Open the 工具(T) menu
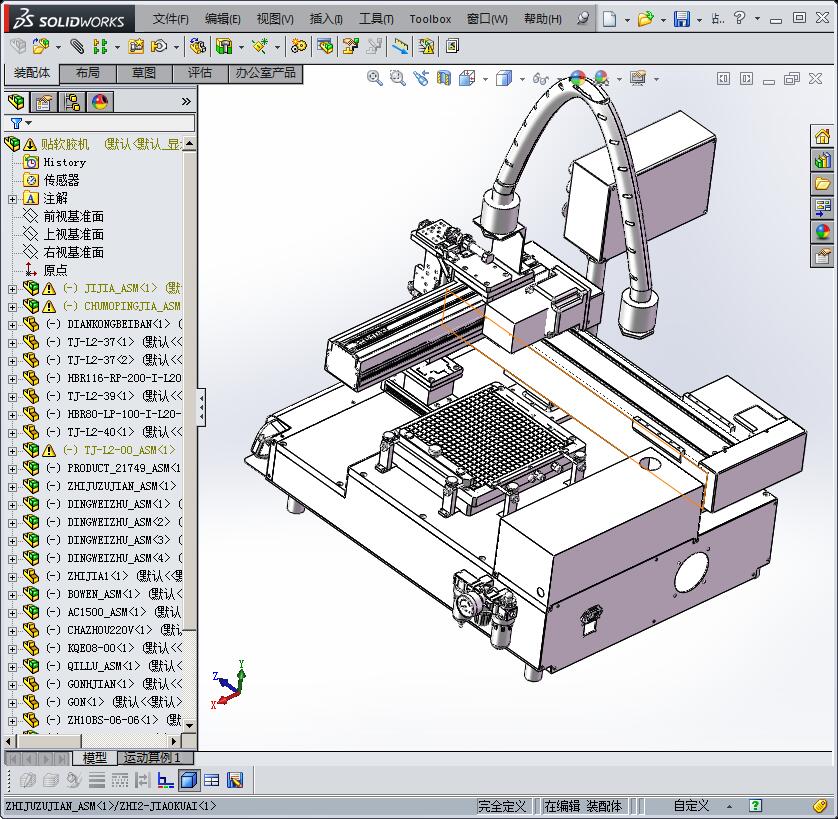This screenshot has height=819, width=838. [x=376, y=19]
